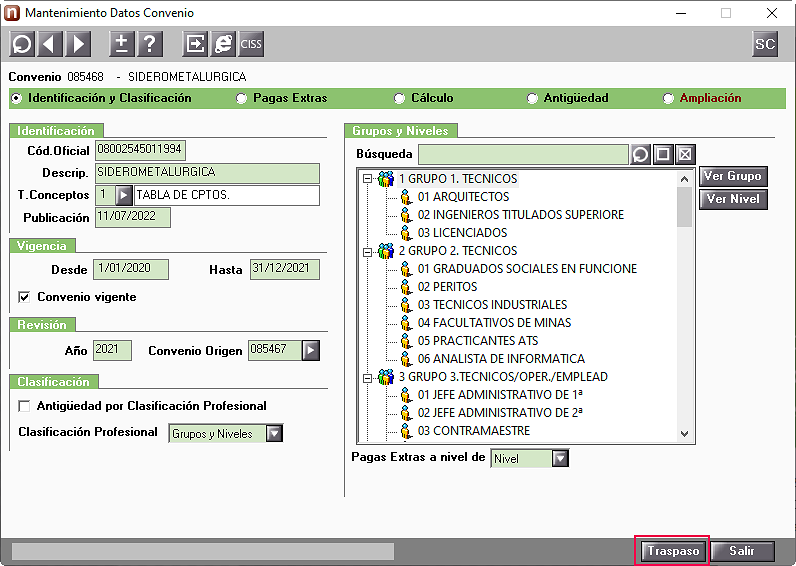Screen dimensions: 796x566
Task: Enable Antigüedad por Clasificación Profesional checkbox
Action: (x=24, y=406)
